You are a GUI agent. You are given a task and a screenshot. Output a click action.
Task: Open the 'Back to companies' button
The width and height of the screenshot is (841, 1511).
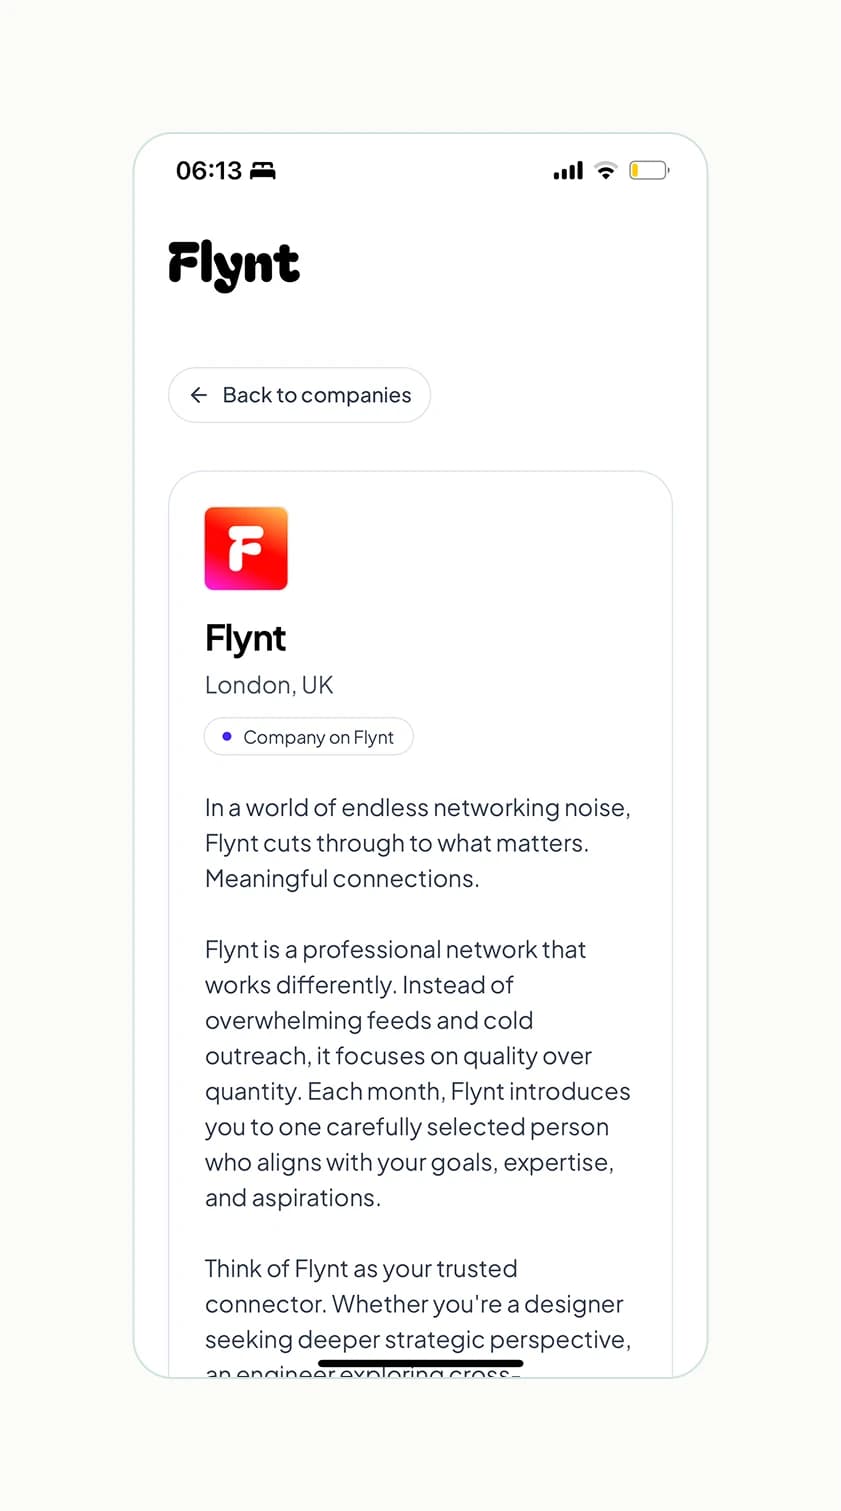pyautogui.click(x=299, y=395)
